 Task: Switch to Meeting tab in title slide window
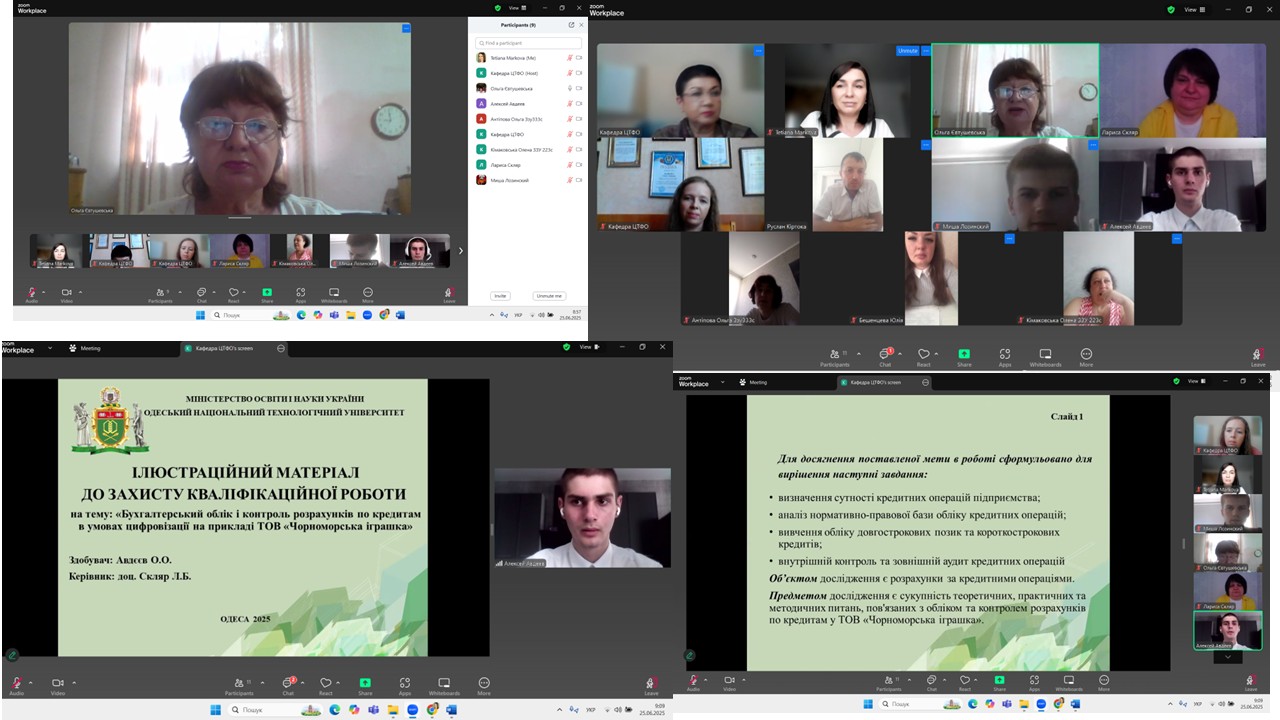coord(85,348)
